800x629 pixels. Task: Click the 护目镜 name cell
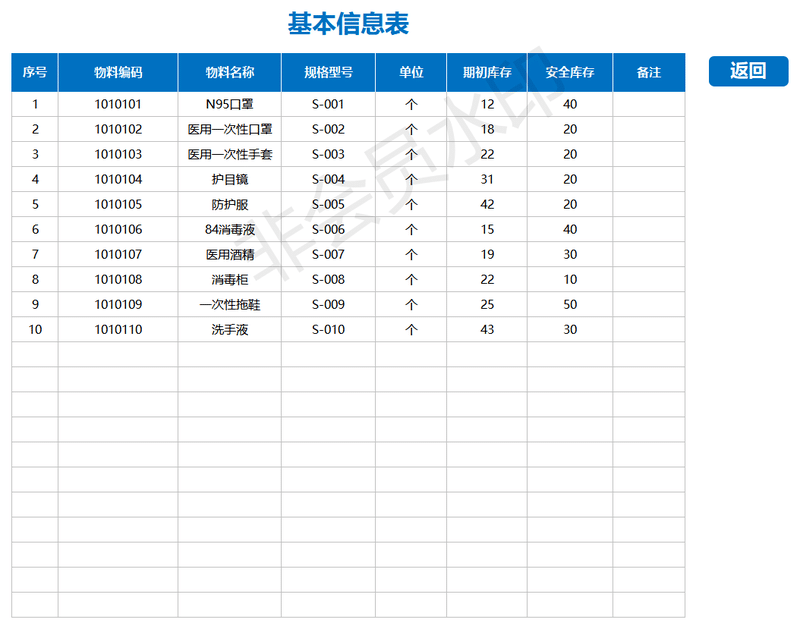pos(229,179)
